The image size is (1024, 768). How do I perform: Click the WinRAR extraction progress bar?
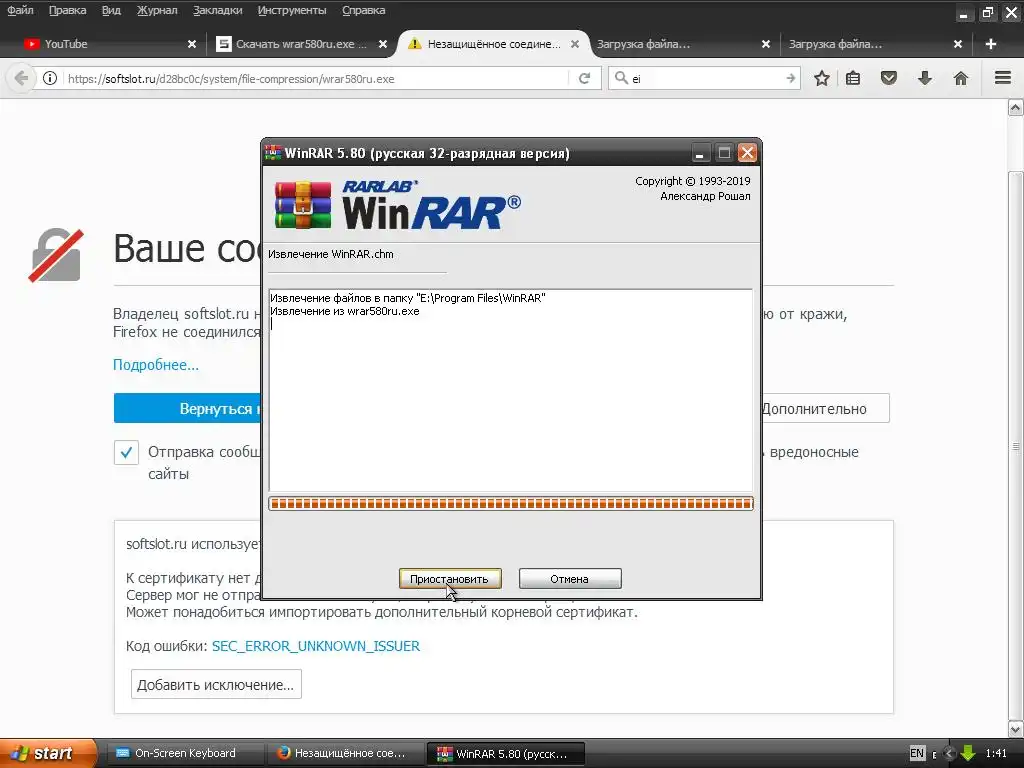click(x=511, y=504)
